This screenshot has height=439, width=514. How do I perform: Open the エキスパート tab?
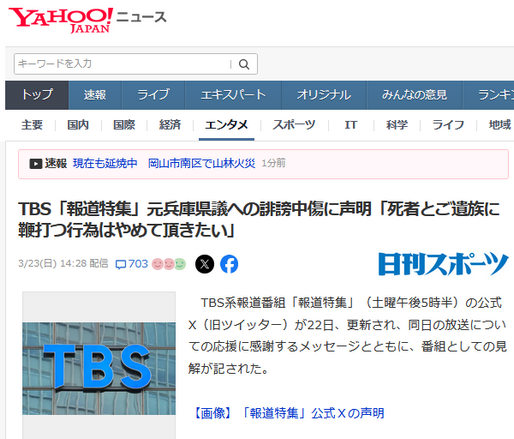(233, 95)
